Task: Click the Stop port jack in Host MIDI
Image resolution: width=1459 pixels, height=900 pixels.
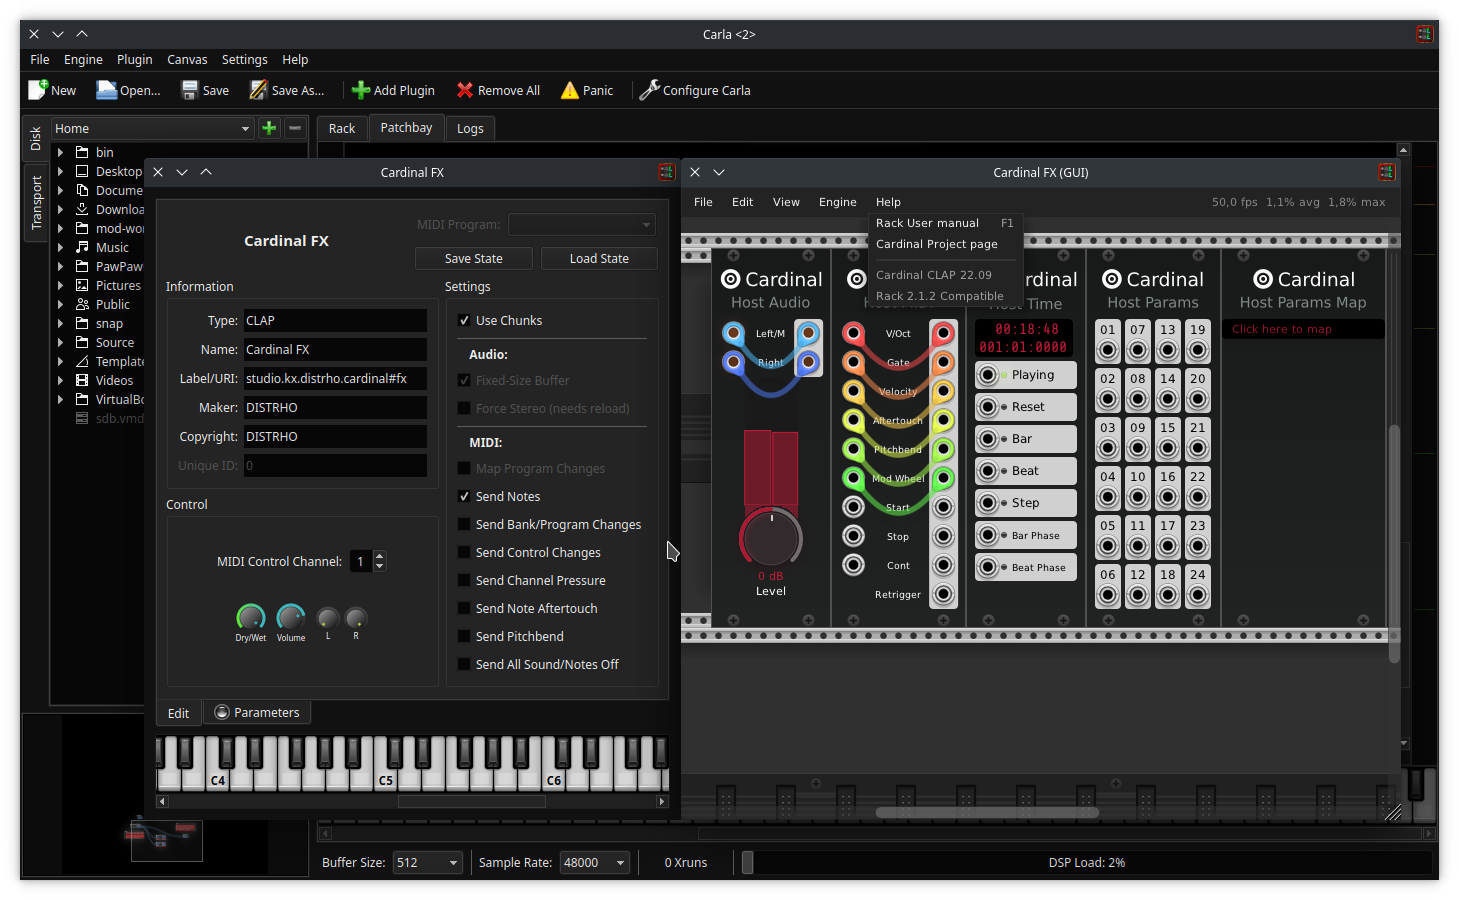Action: [x=853, y=536]
